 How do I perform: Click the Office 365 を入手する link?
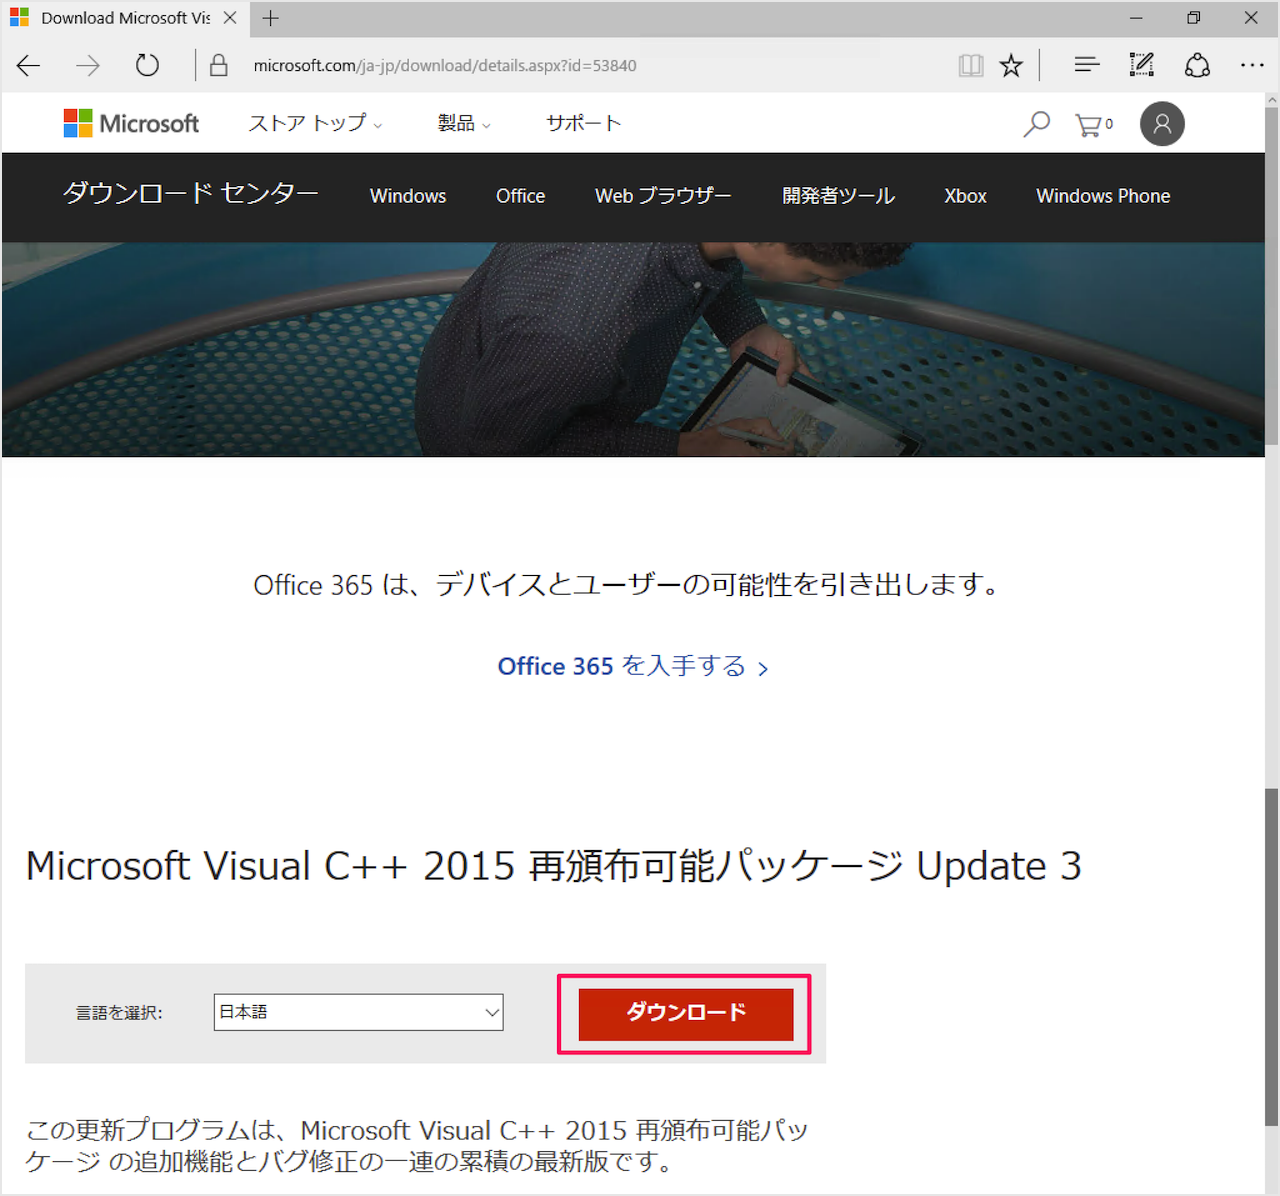(633, 667)
